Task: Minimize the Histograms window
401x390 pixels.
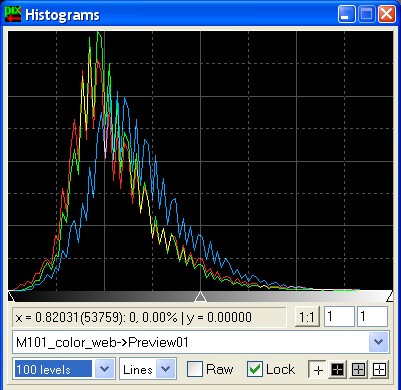Action: coord(347,15)
